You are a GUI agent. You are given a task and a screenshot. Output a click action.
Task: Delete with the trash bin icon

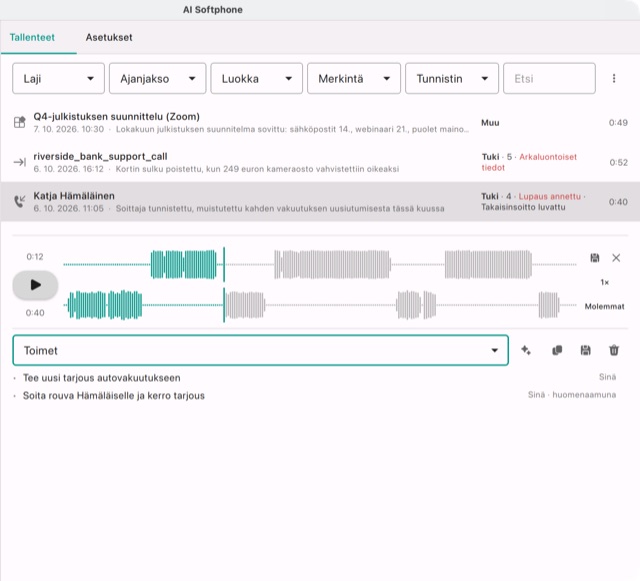[614, 350]
